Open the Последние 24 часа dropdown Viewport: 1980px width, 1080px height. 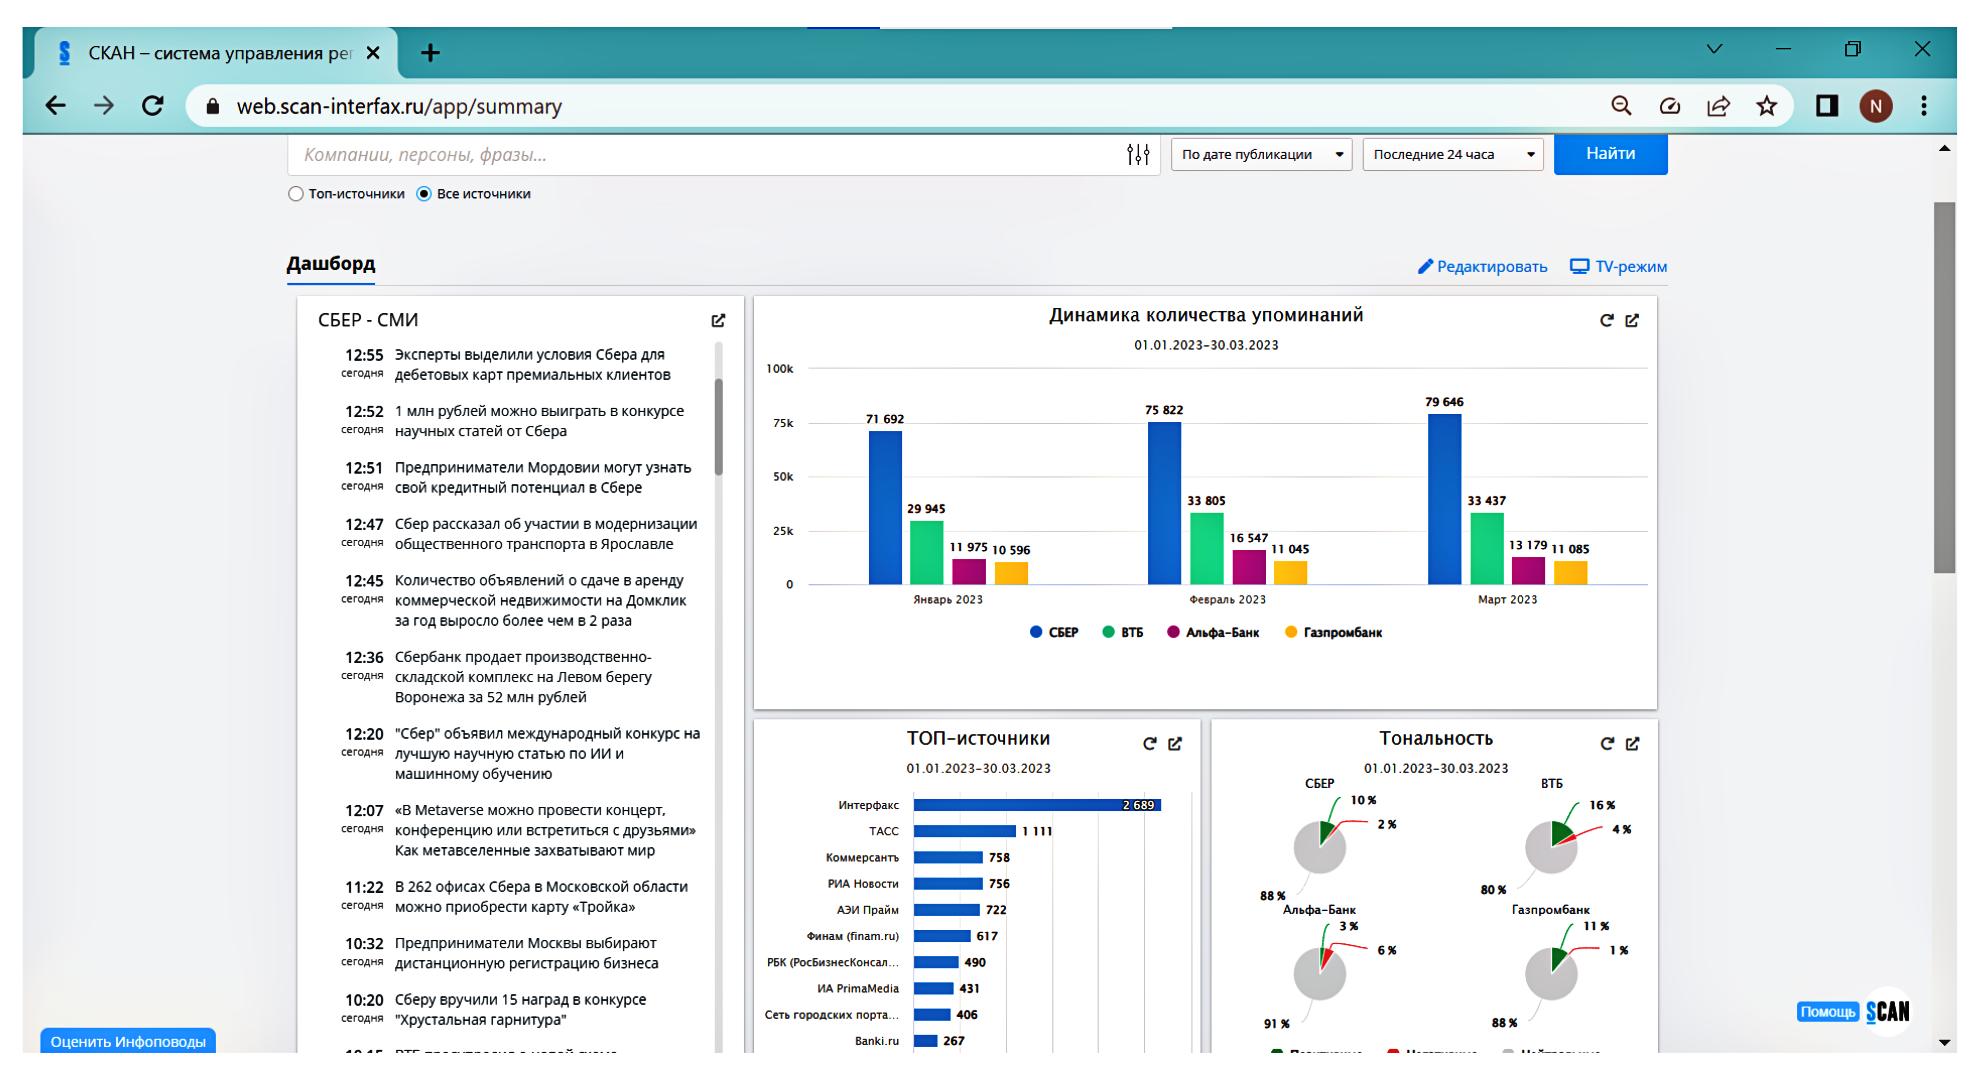click(1452, 154)
